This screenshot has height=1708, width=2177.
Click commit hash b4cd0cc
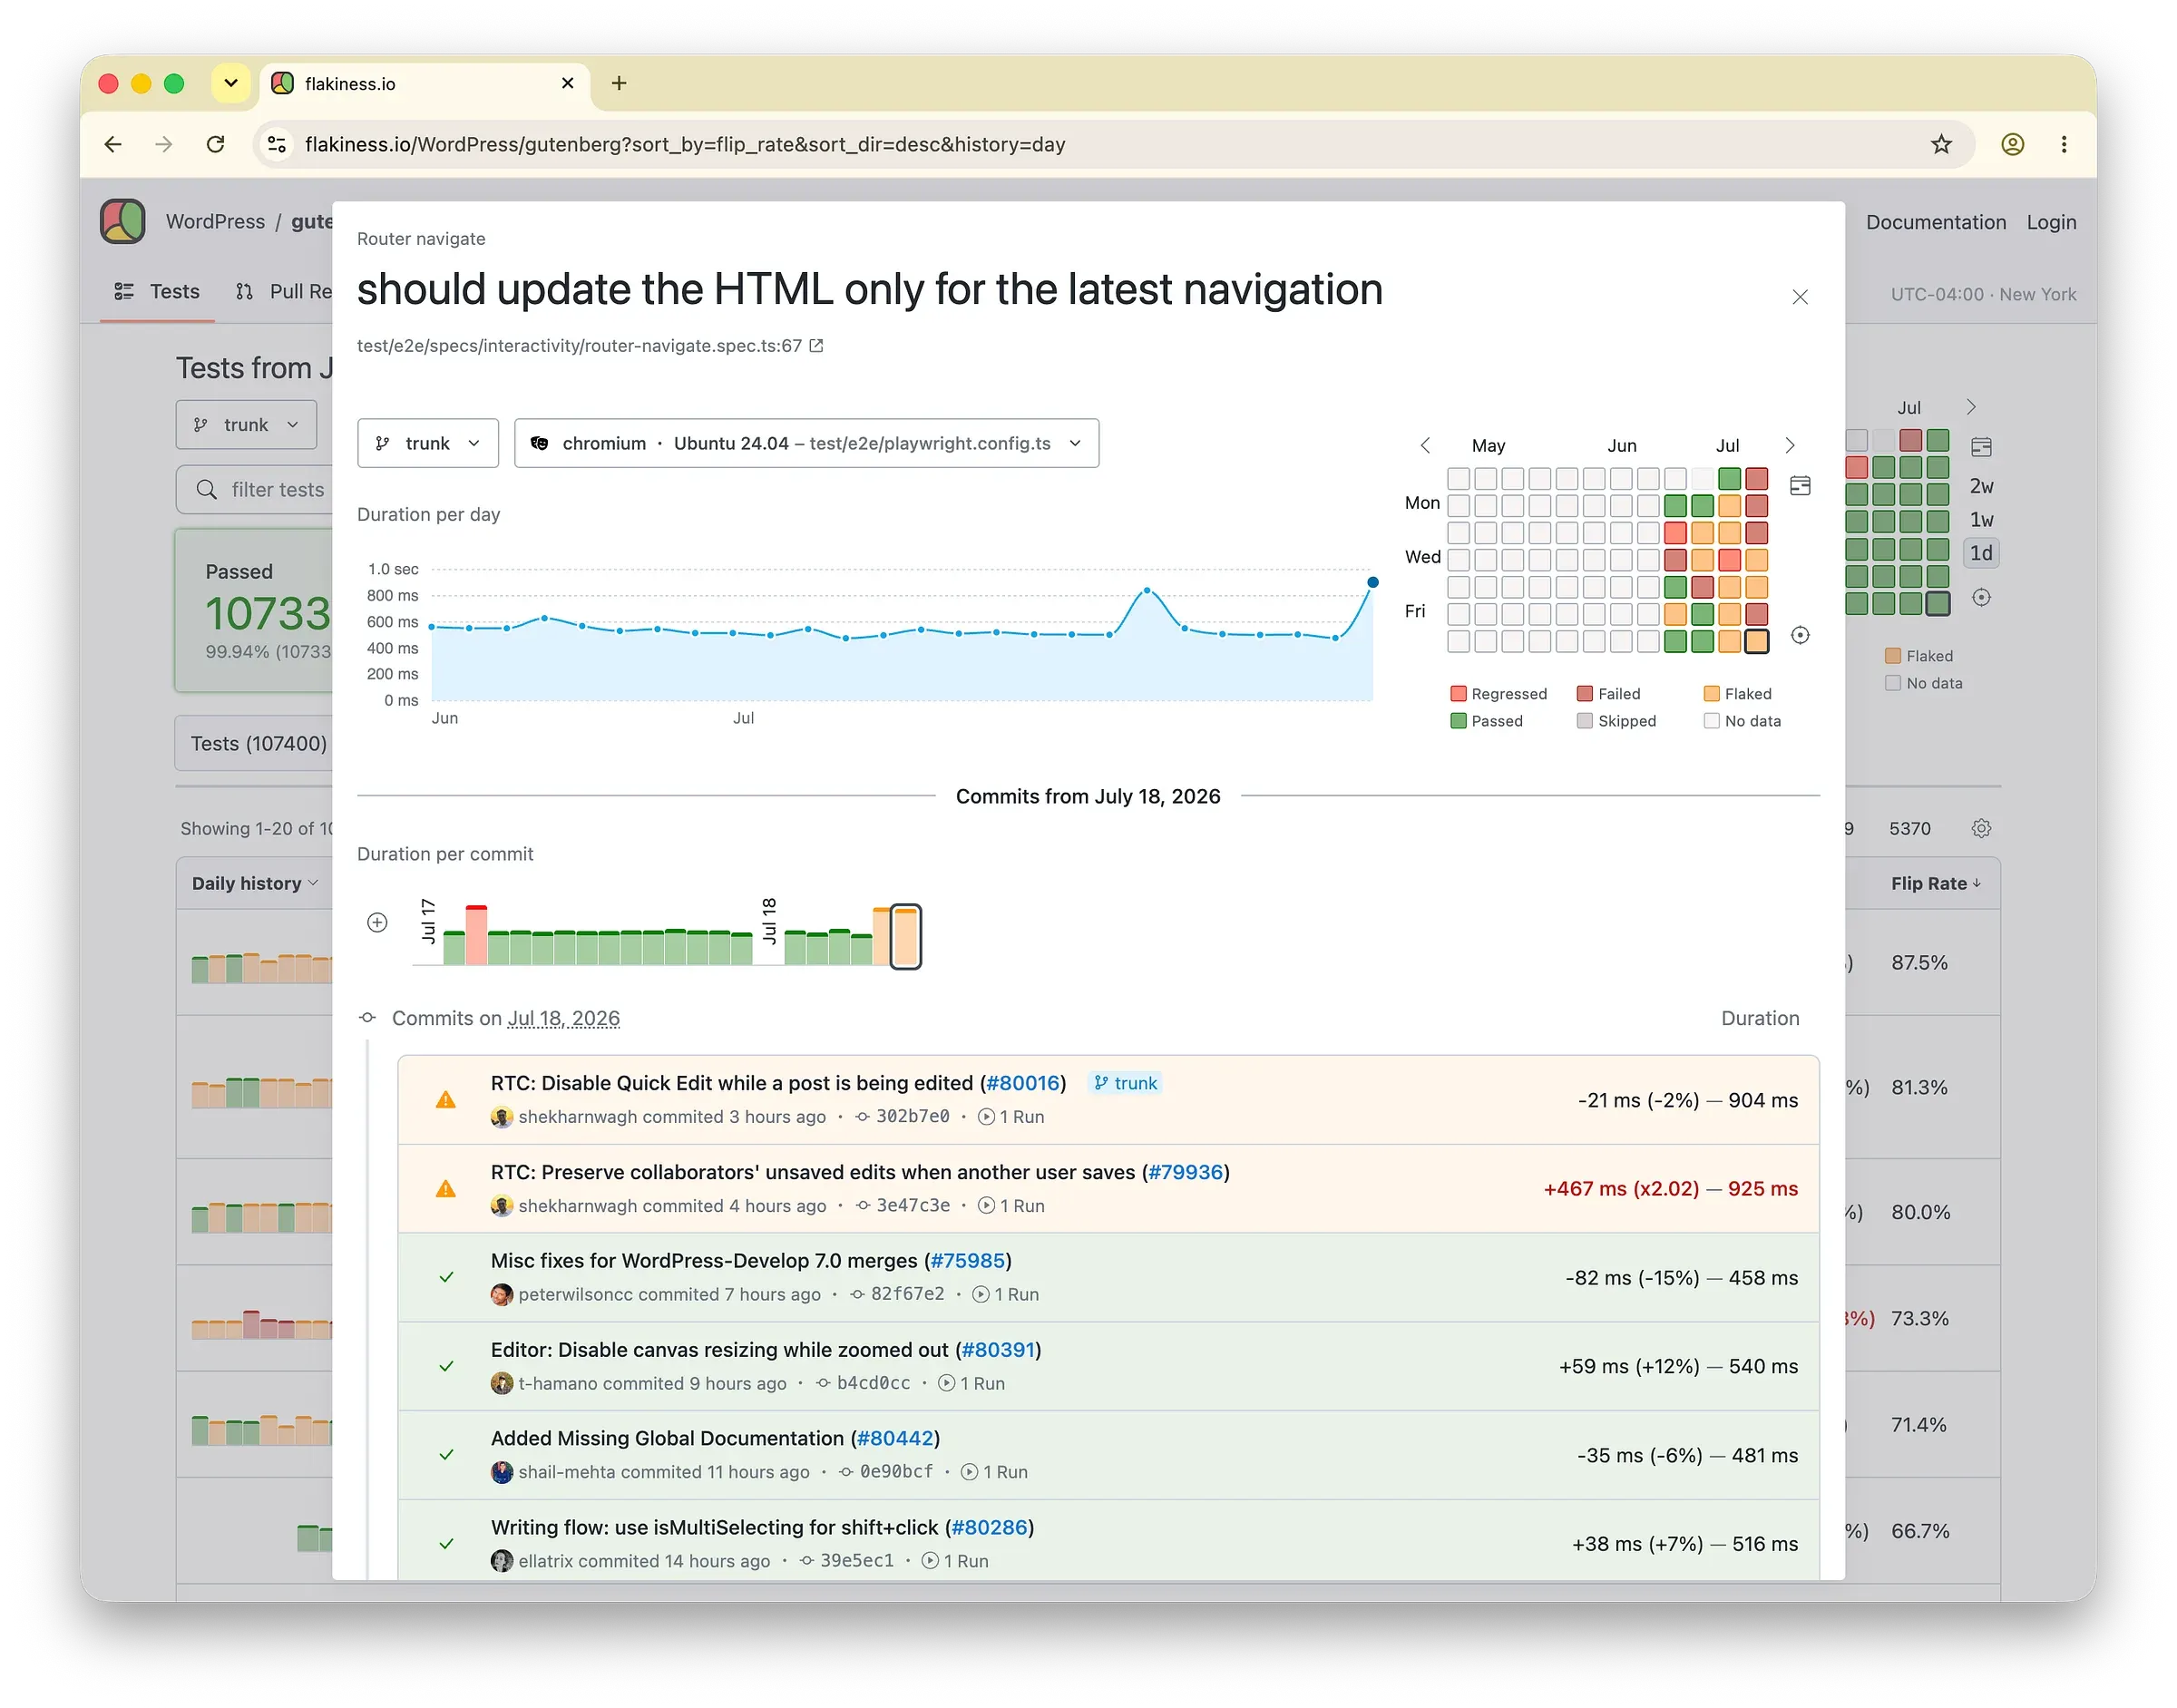(873, 1383)
